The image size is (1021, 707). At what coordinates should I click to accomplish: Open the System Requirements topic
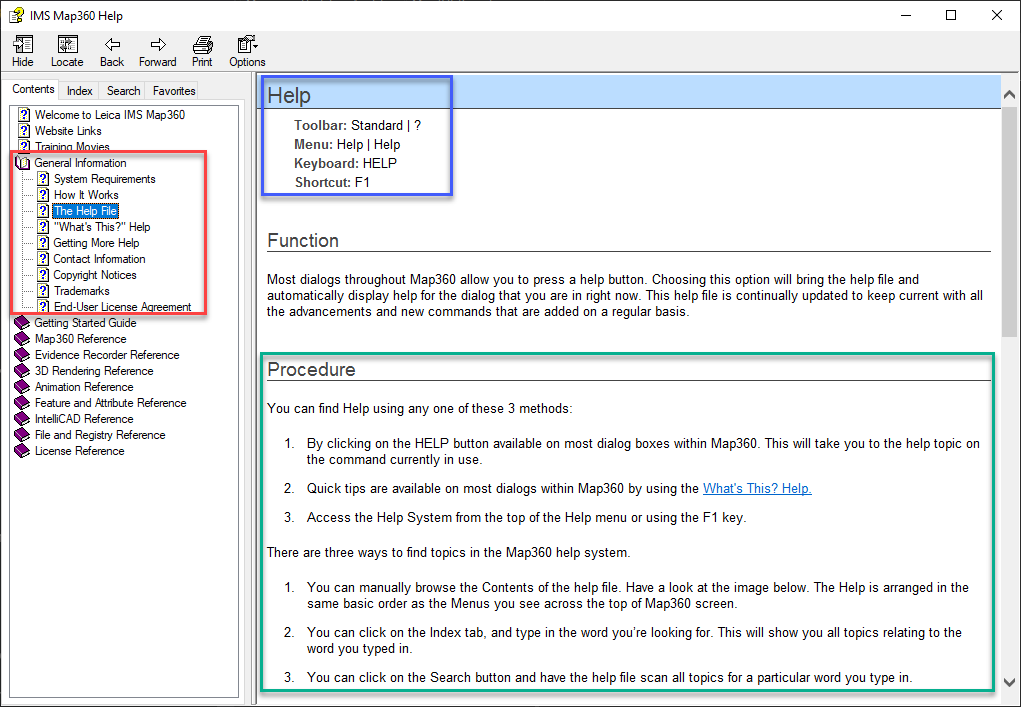[x=104, y=179]
